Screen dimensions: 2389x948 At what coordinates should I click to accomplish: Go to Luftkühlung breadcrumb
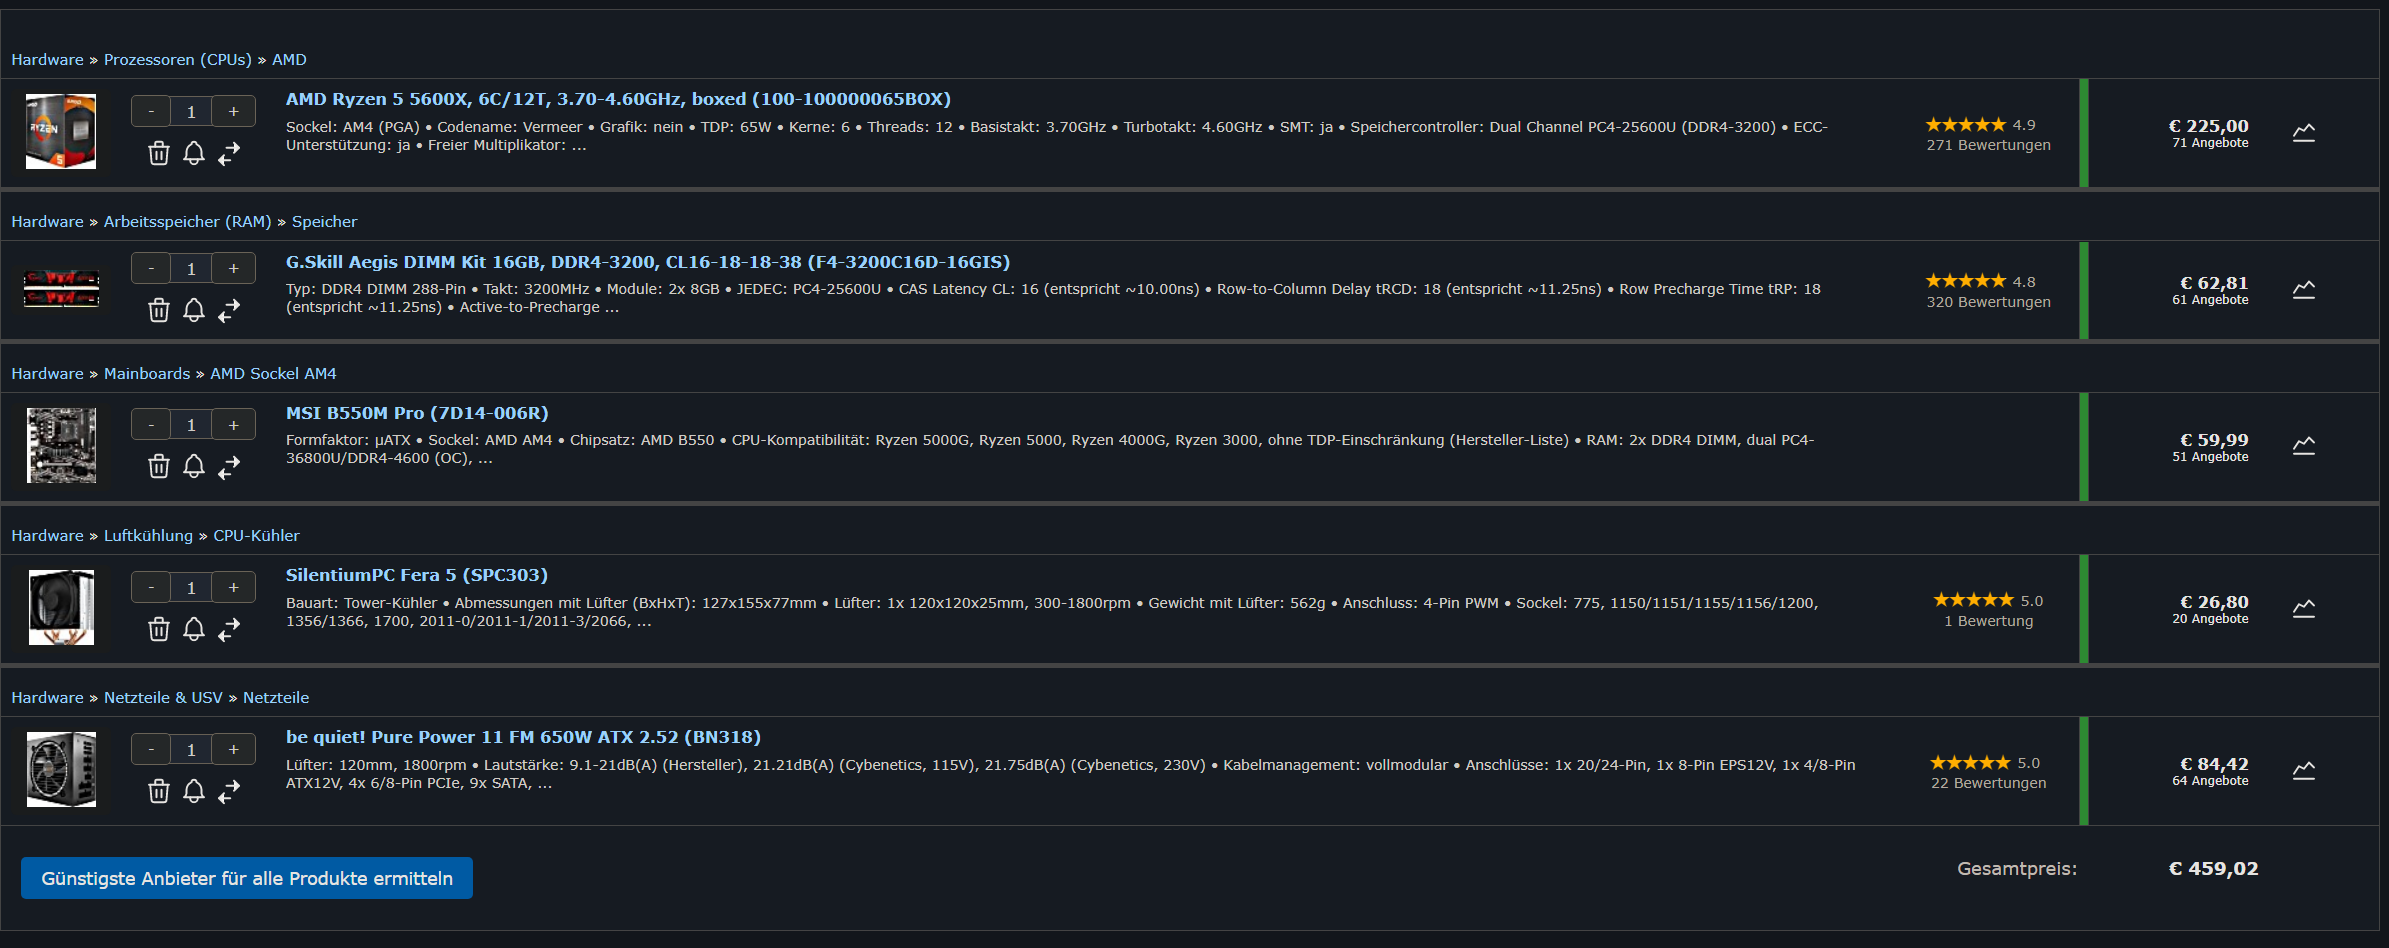coord(148,536)
